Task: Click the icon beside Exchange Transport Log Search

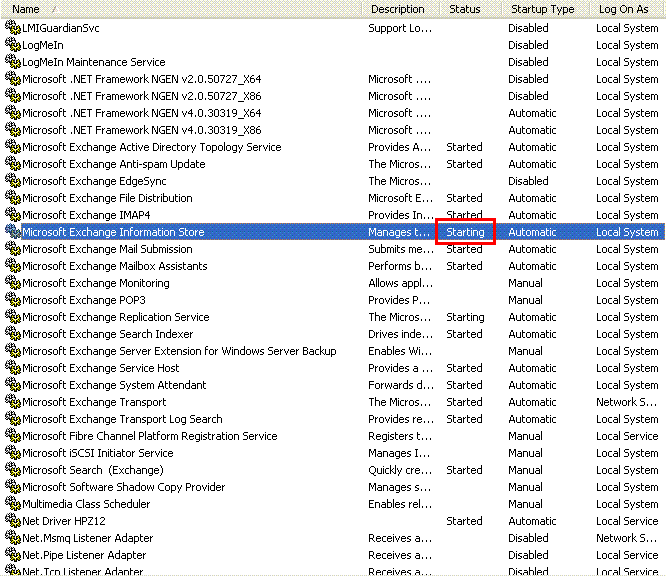Action: 13,418
